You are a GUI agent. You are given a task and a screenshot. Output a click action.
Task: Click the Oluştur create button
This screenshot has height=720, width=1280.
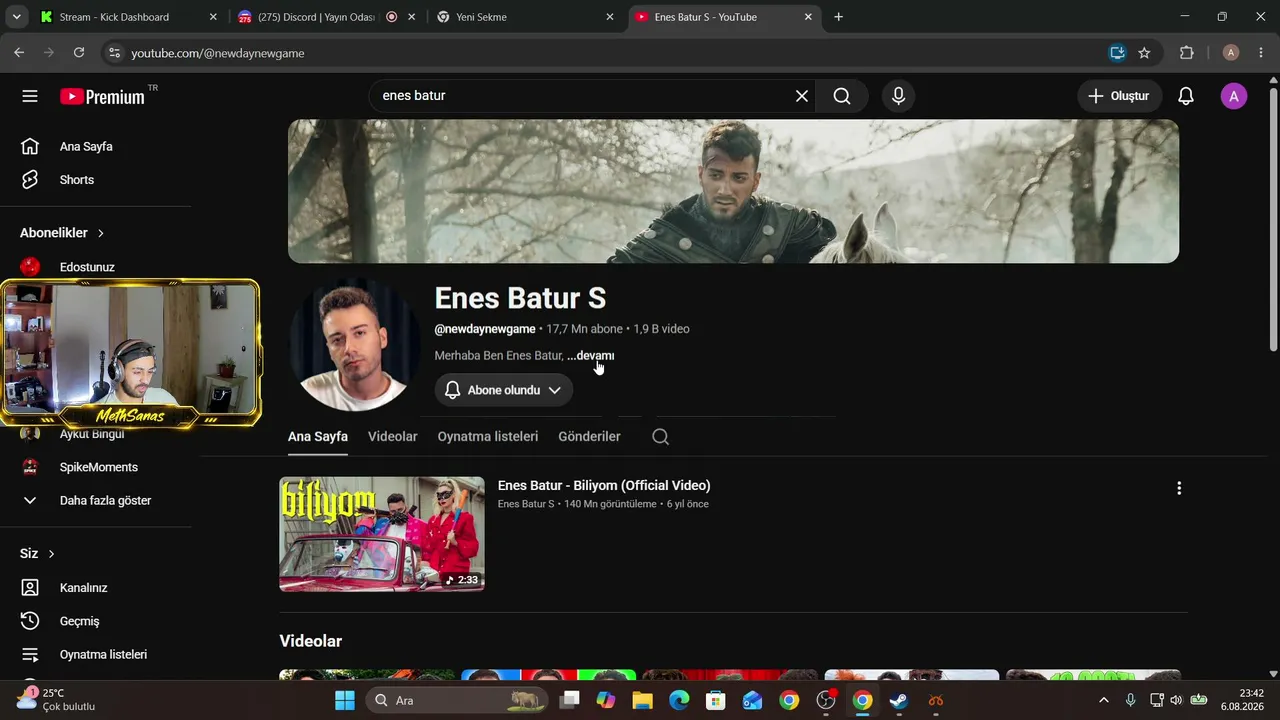coord(1119,96)
